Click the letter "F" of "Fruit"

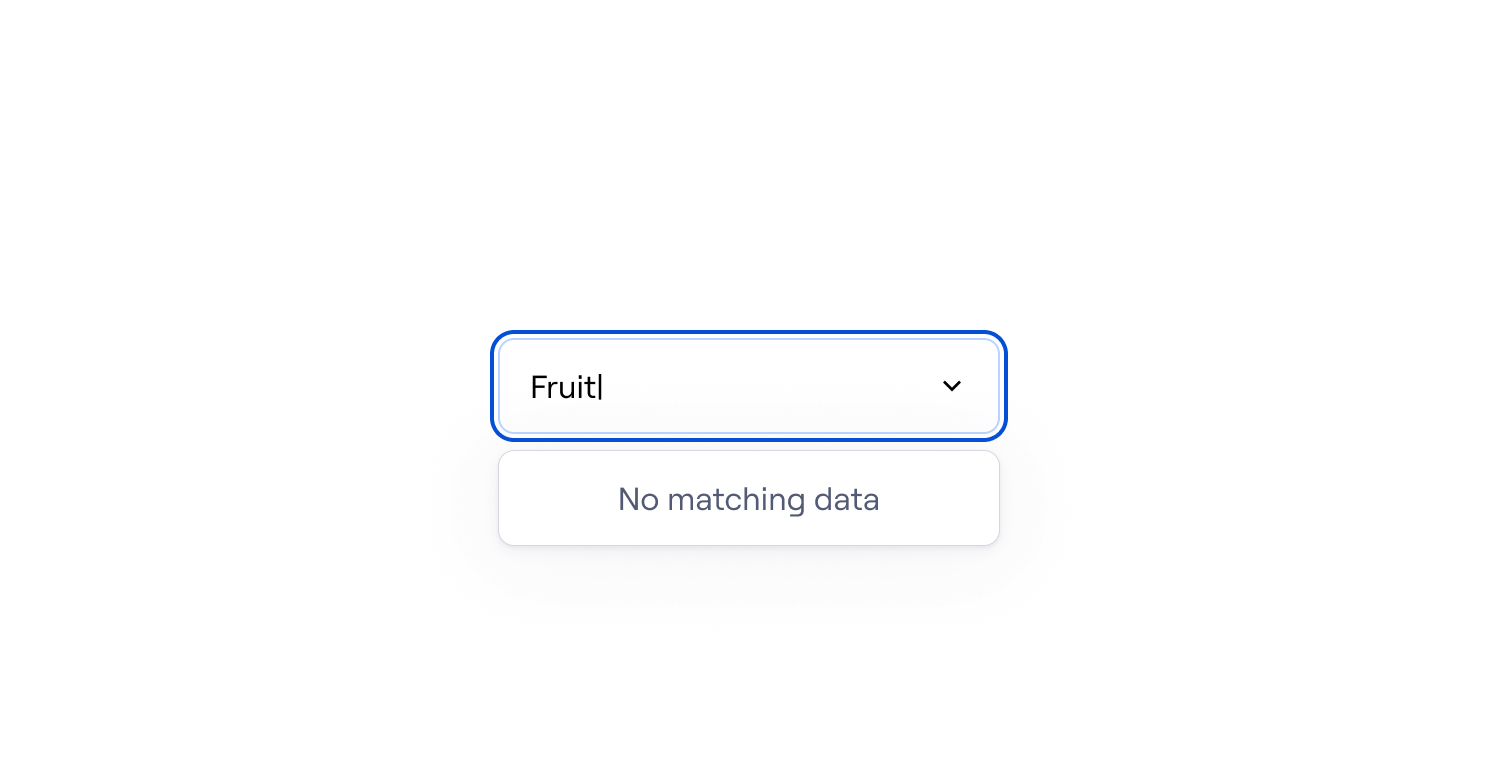click(x=538, y=387)
